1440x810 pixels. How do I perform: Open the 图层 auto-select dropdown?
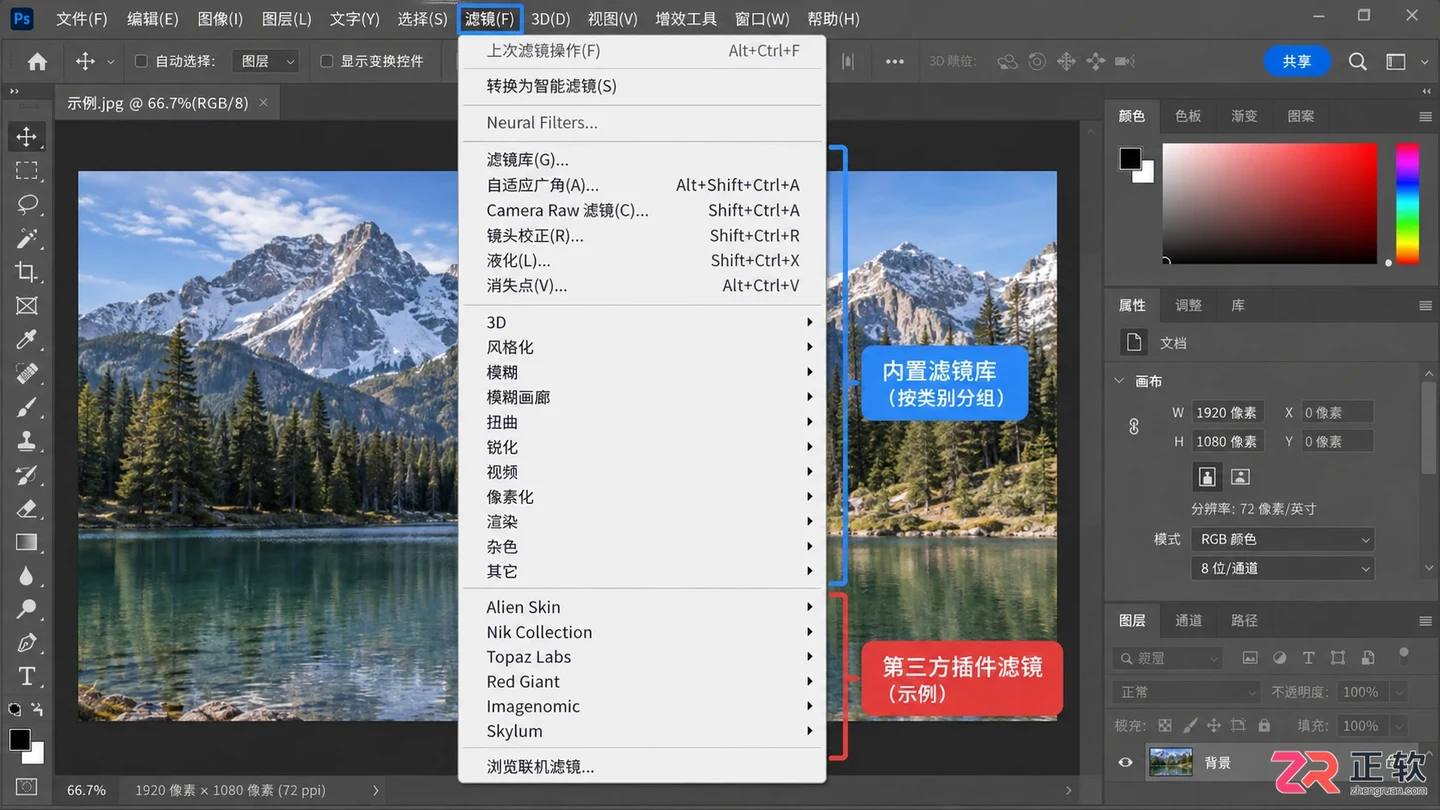coord(265,62)
